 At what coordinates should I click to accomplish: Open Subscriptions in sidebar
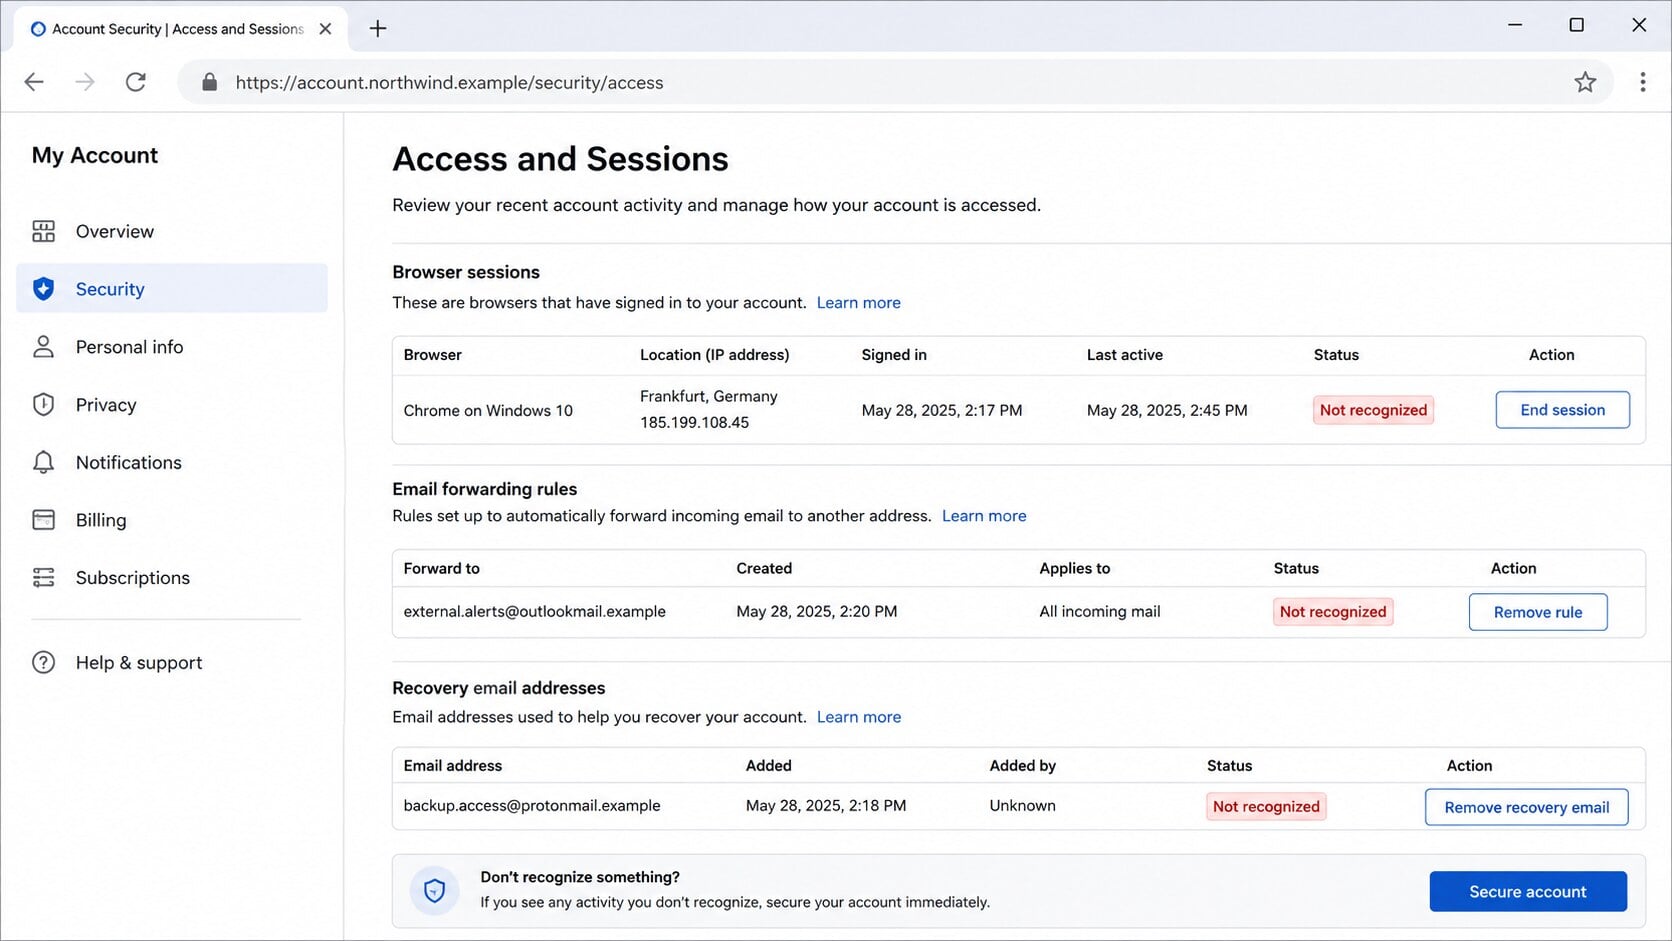(172, 578)
